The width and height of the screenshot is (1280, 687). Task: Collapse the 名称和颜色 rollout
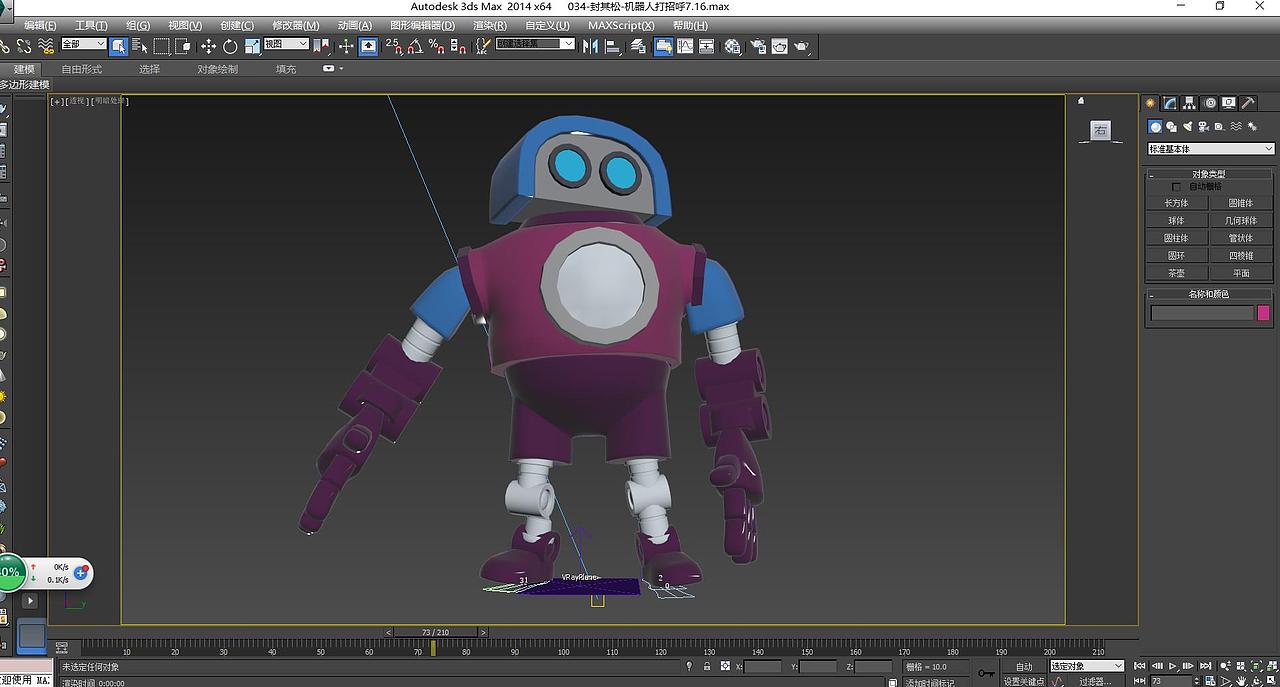click(1209, 294)
